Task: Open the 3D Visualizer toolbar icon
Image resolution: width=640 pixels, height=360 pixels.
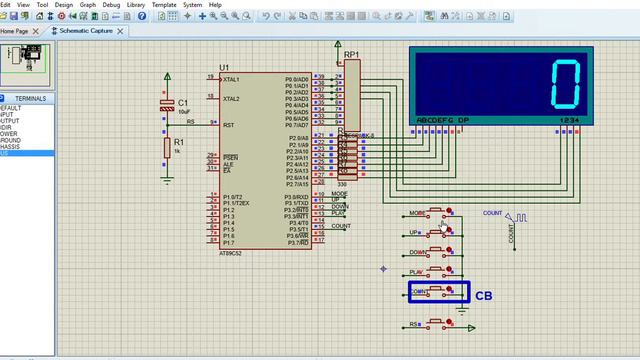Action: pos(73,16)
